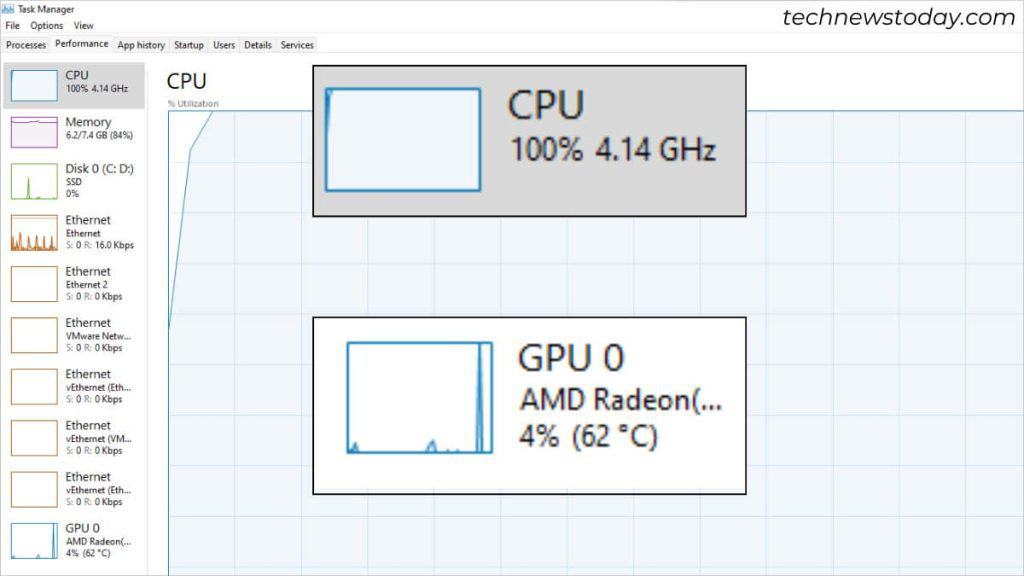This screenshot has width=1024, height=576.
Task: Switch to the Users tab
Action: pos(224,45)
